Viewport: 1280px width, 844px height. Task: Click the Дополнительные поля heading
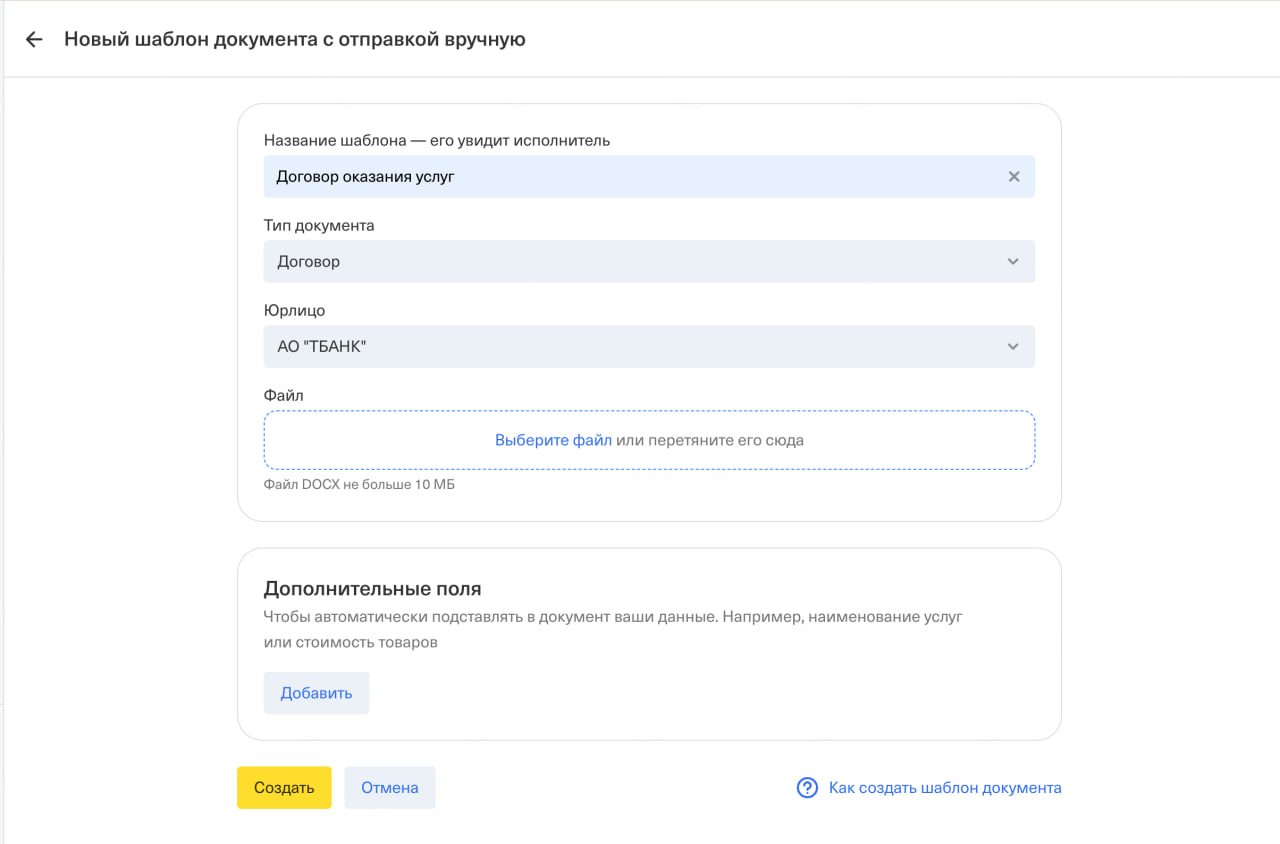click(372, 589)
